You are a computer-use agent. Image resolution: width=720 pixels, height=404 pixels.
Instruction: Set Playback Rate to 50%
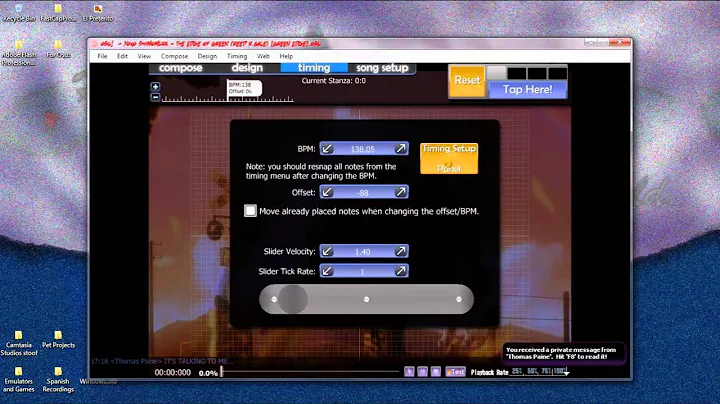[x=532, y=371]
